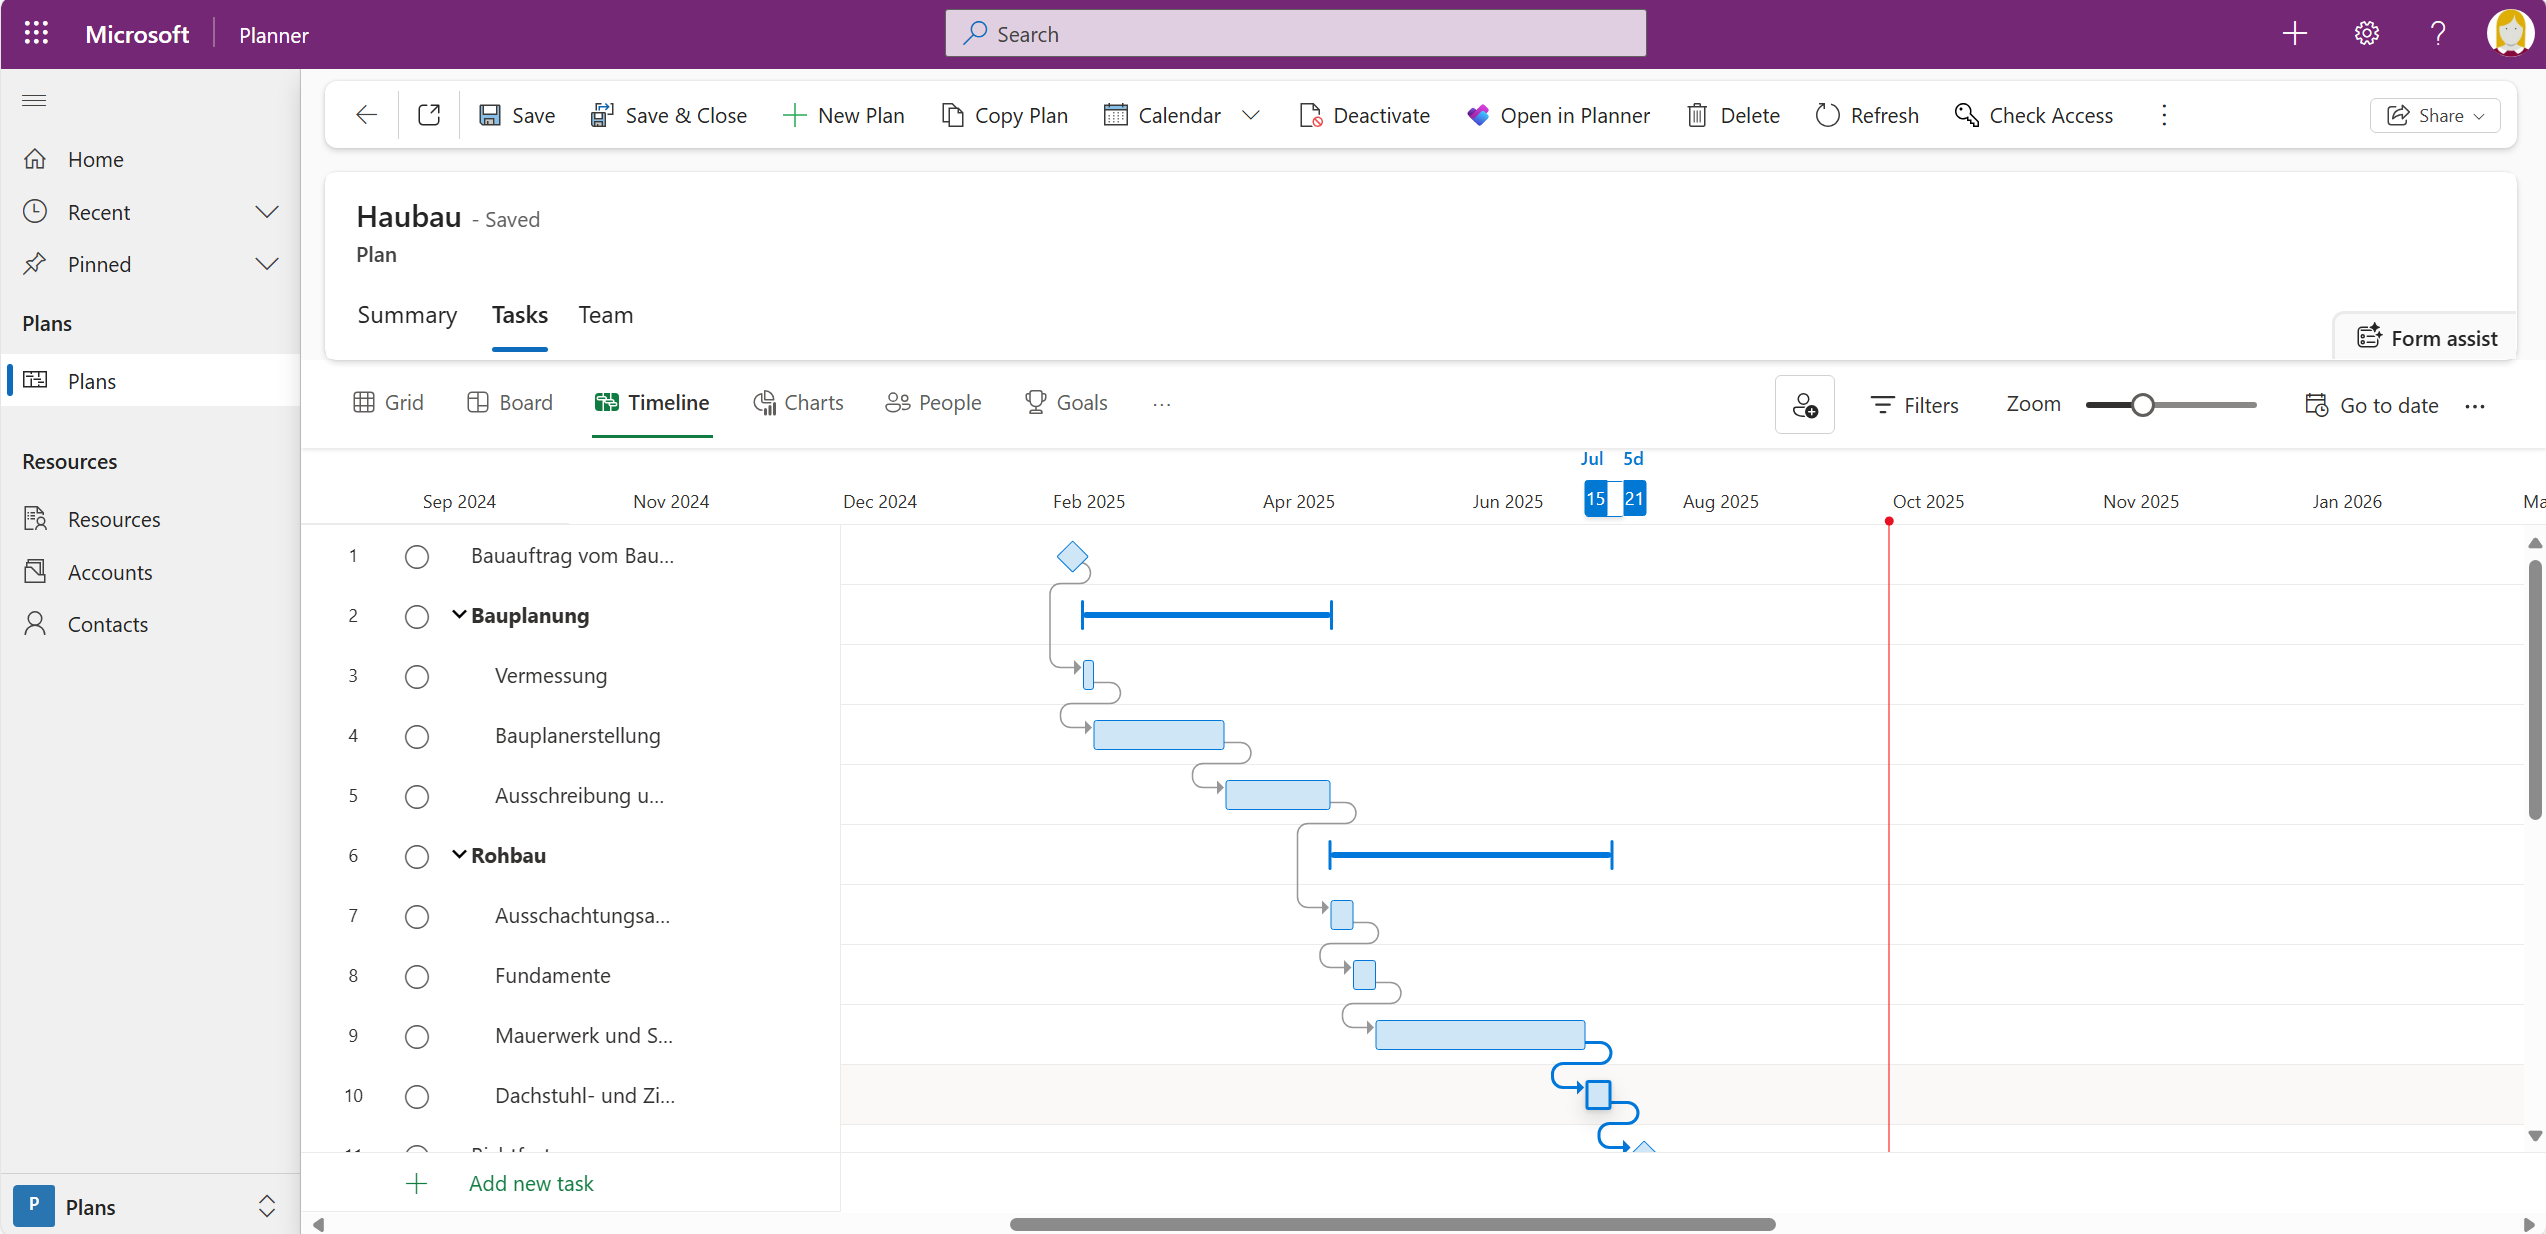Collapse the Rohbau section
Viewport: 2546px width, 1234px height.
point(459,856)
